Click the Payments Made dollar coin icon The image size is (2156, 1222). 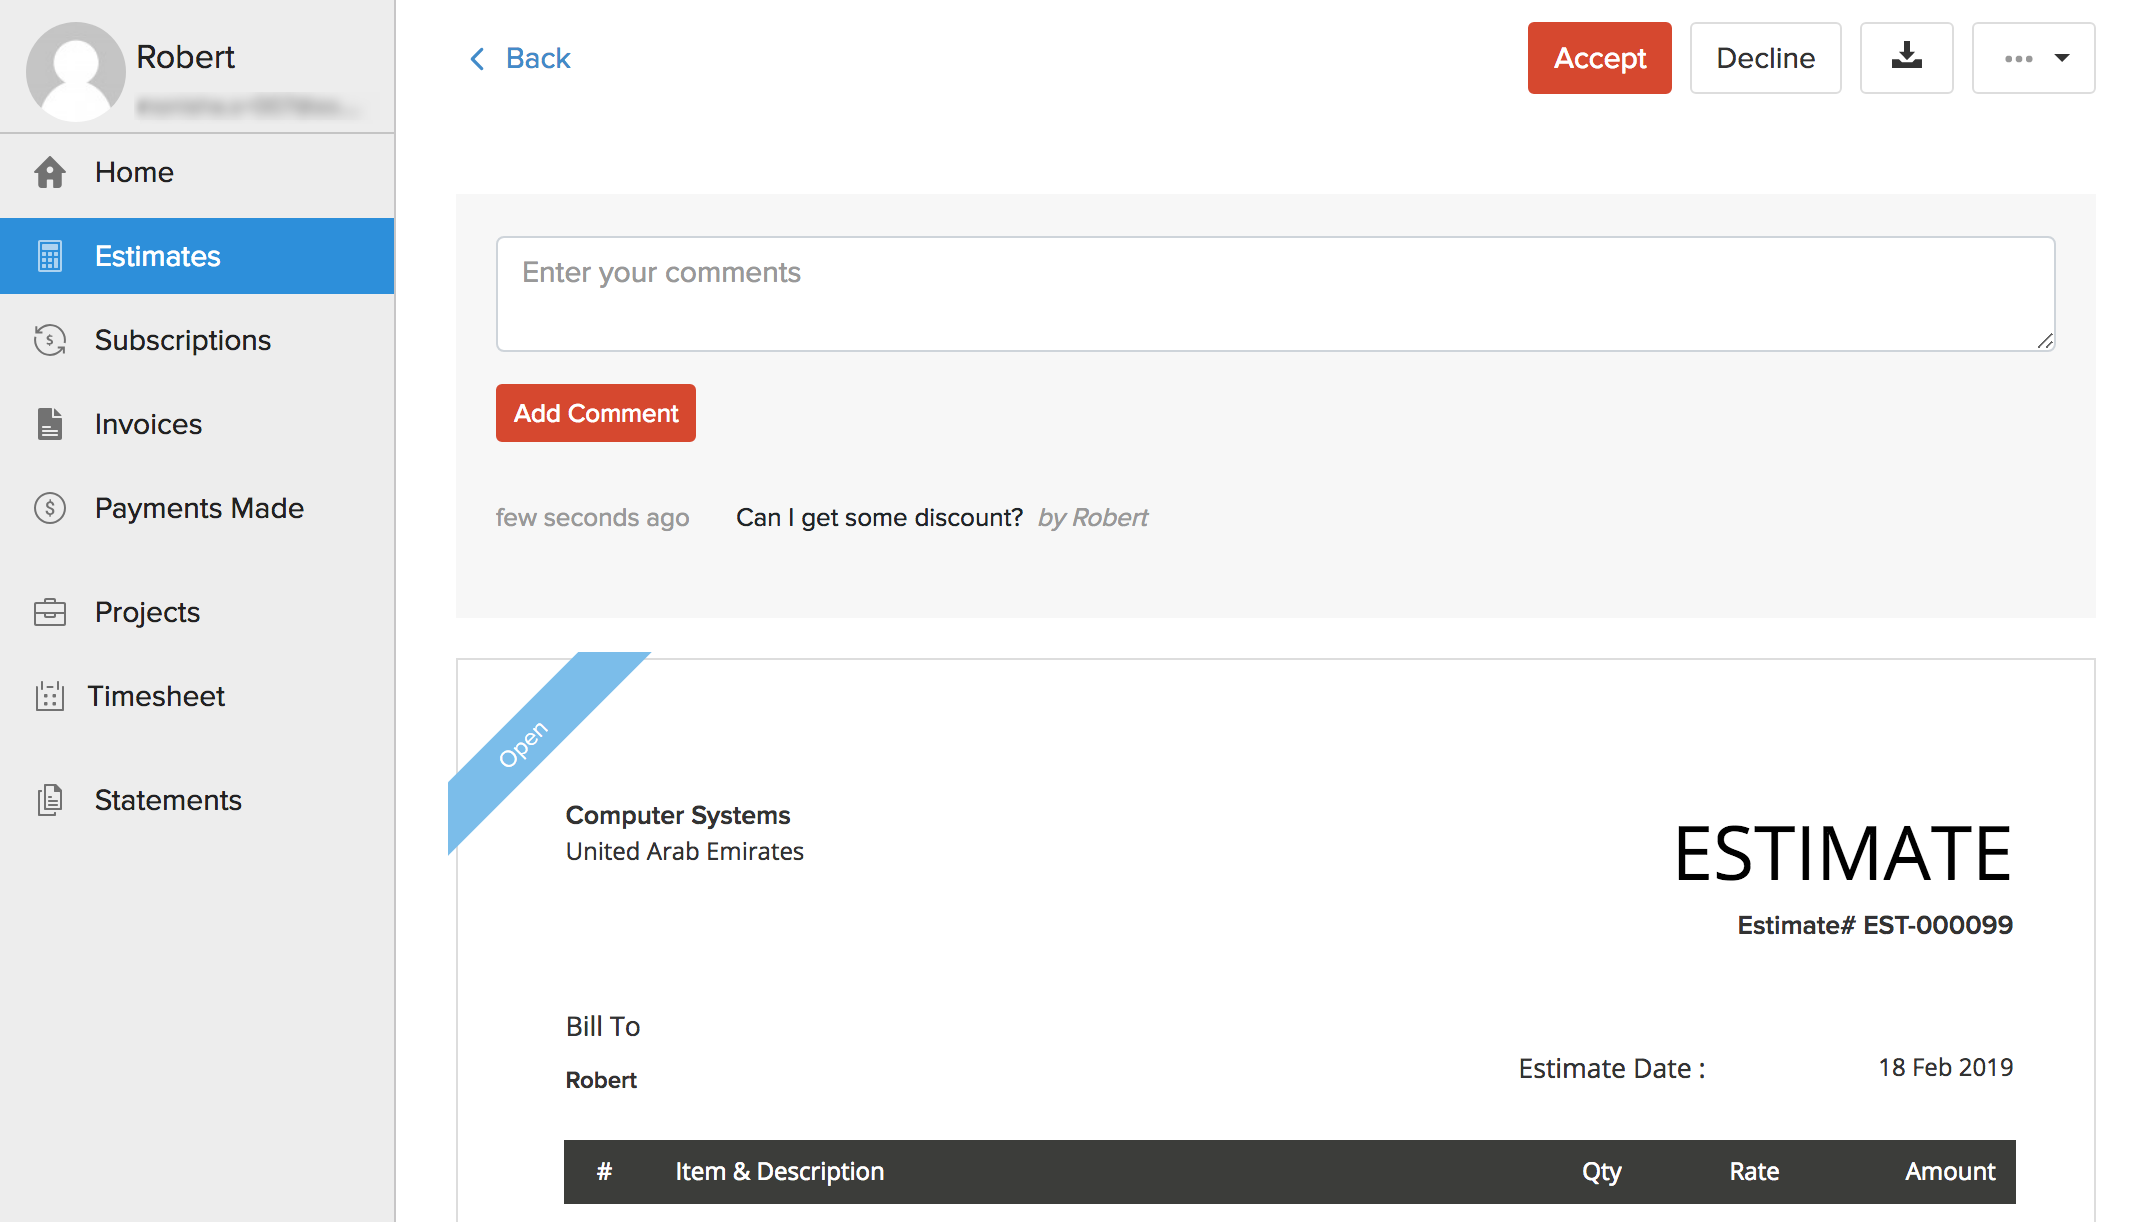pos(50,508)
